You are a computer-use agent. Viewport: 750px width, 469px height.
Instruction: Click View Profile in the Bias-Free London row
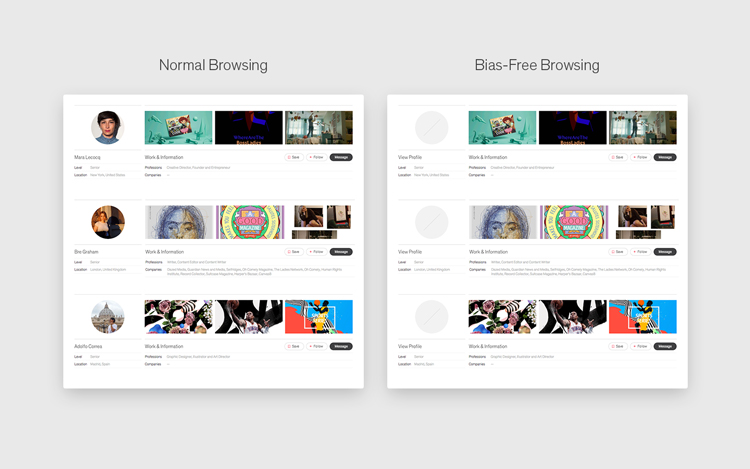pyautogui.click(x=410, y=252)
